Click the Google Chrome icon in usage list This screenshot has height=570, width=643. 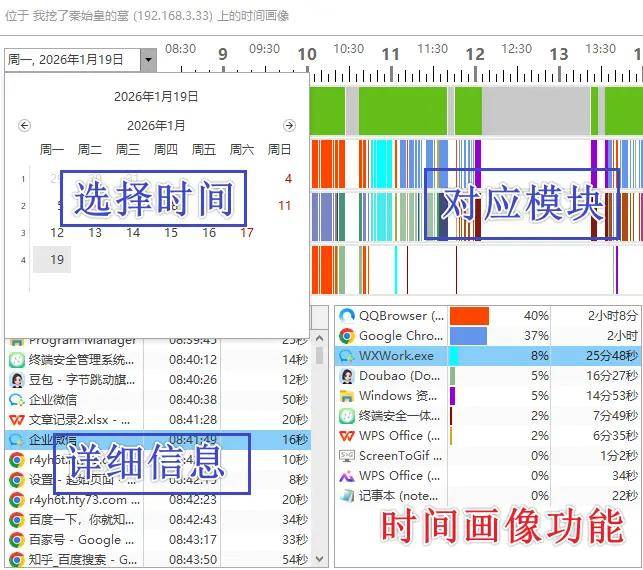click(x=347, y=336)
